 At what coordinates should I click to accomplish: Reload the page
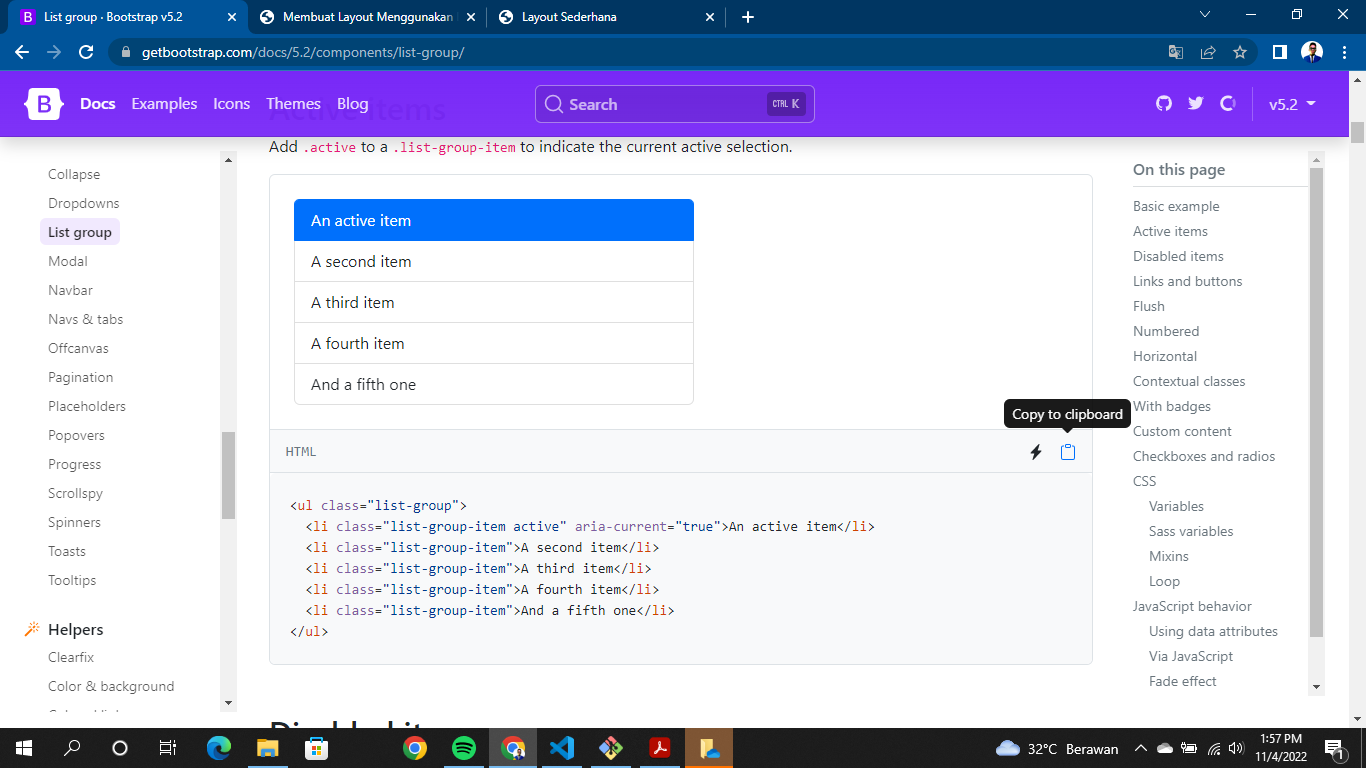tap(86, 52)
